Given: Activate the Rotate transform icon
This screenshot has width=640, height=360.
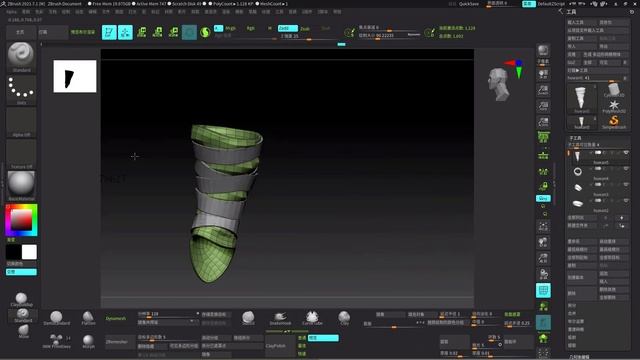Looking at the screenshot, I should [x=173, y=32].
